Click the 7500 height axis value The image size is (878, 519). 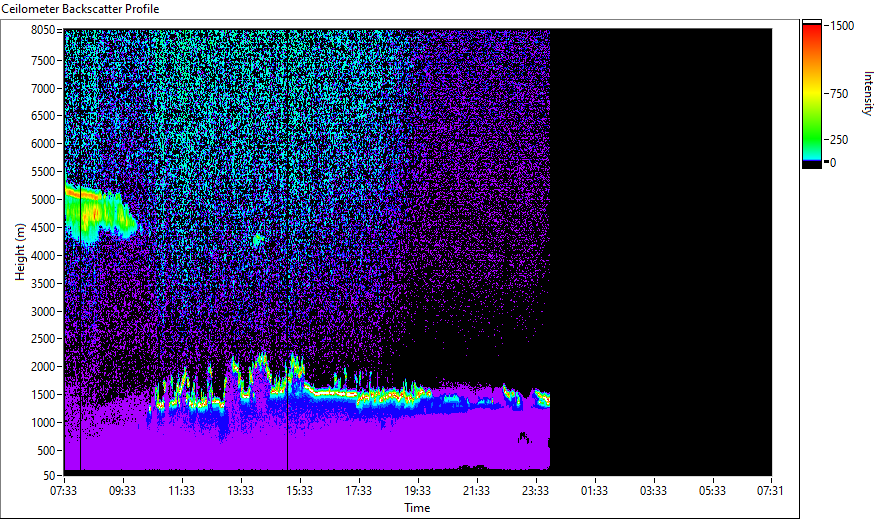pyautogui.click(x=43, y=60)
